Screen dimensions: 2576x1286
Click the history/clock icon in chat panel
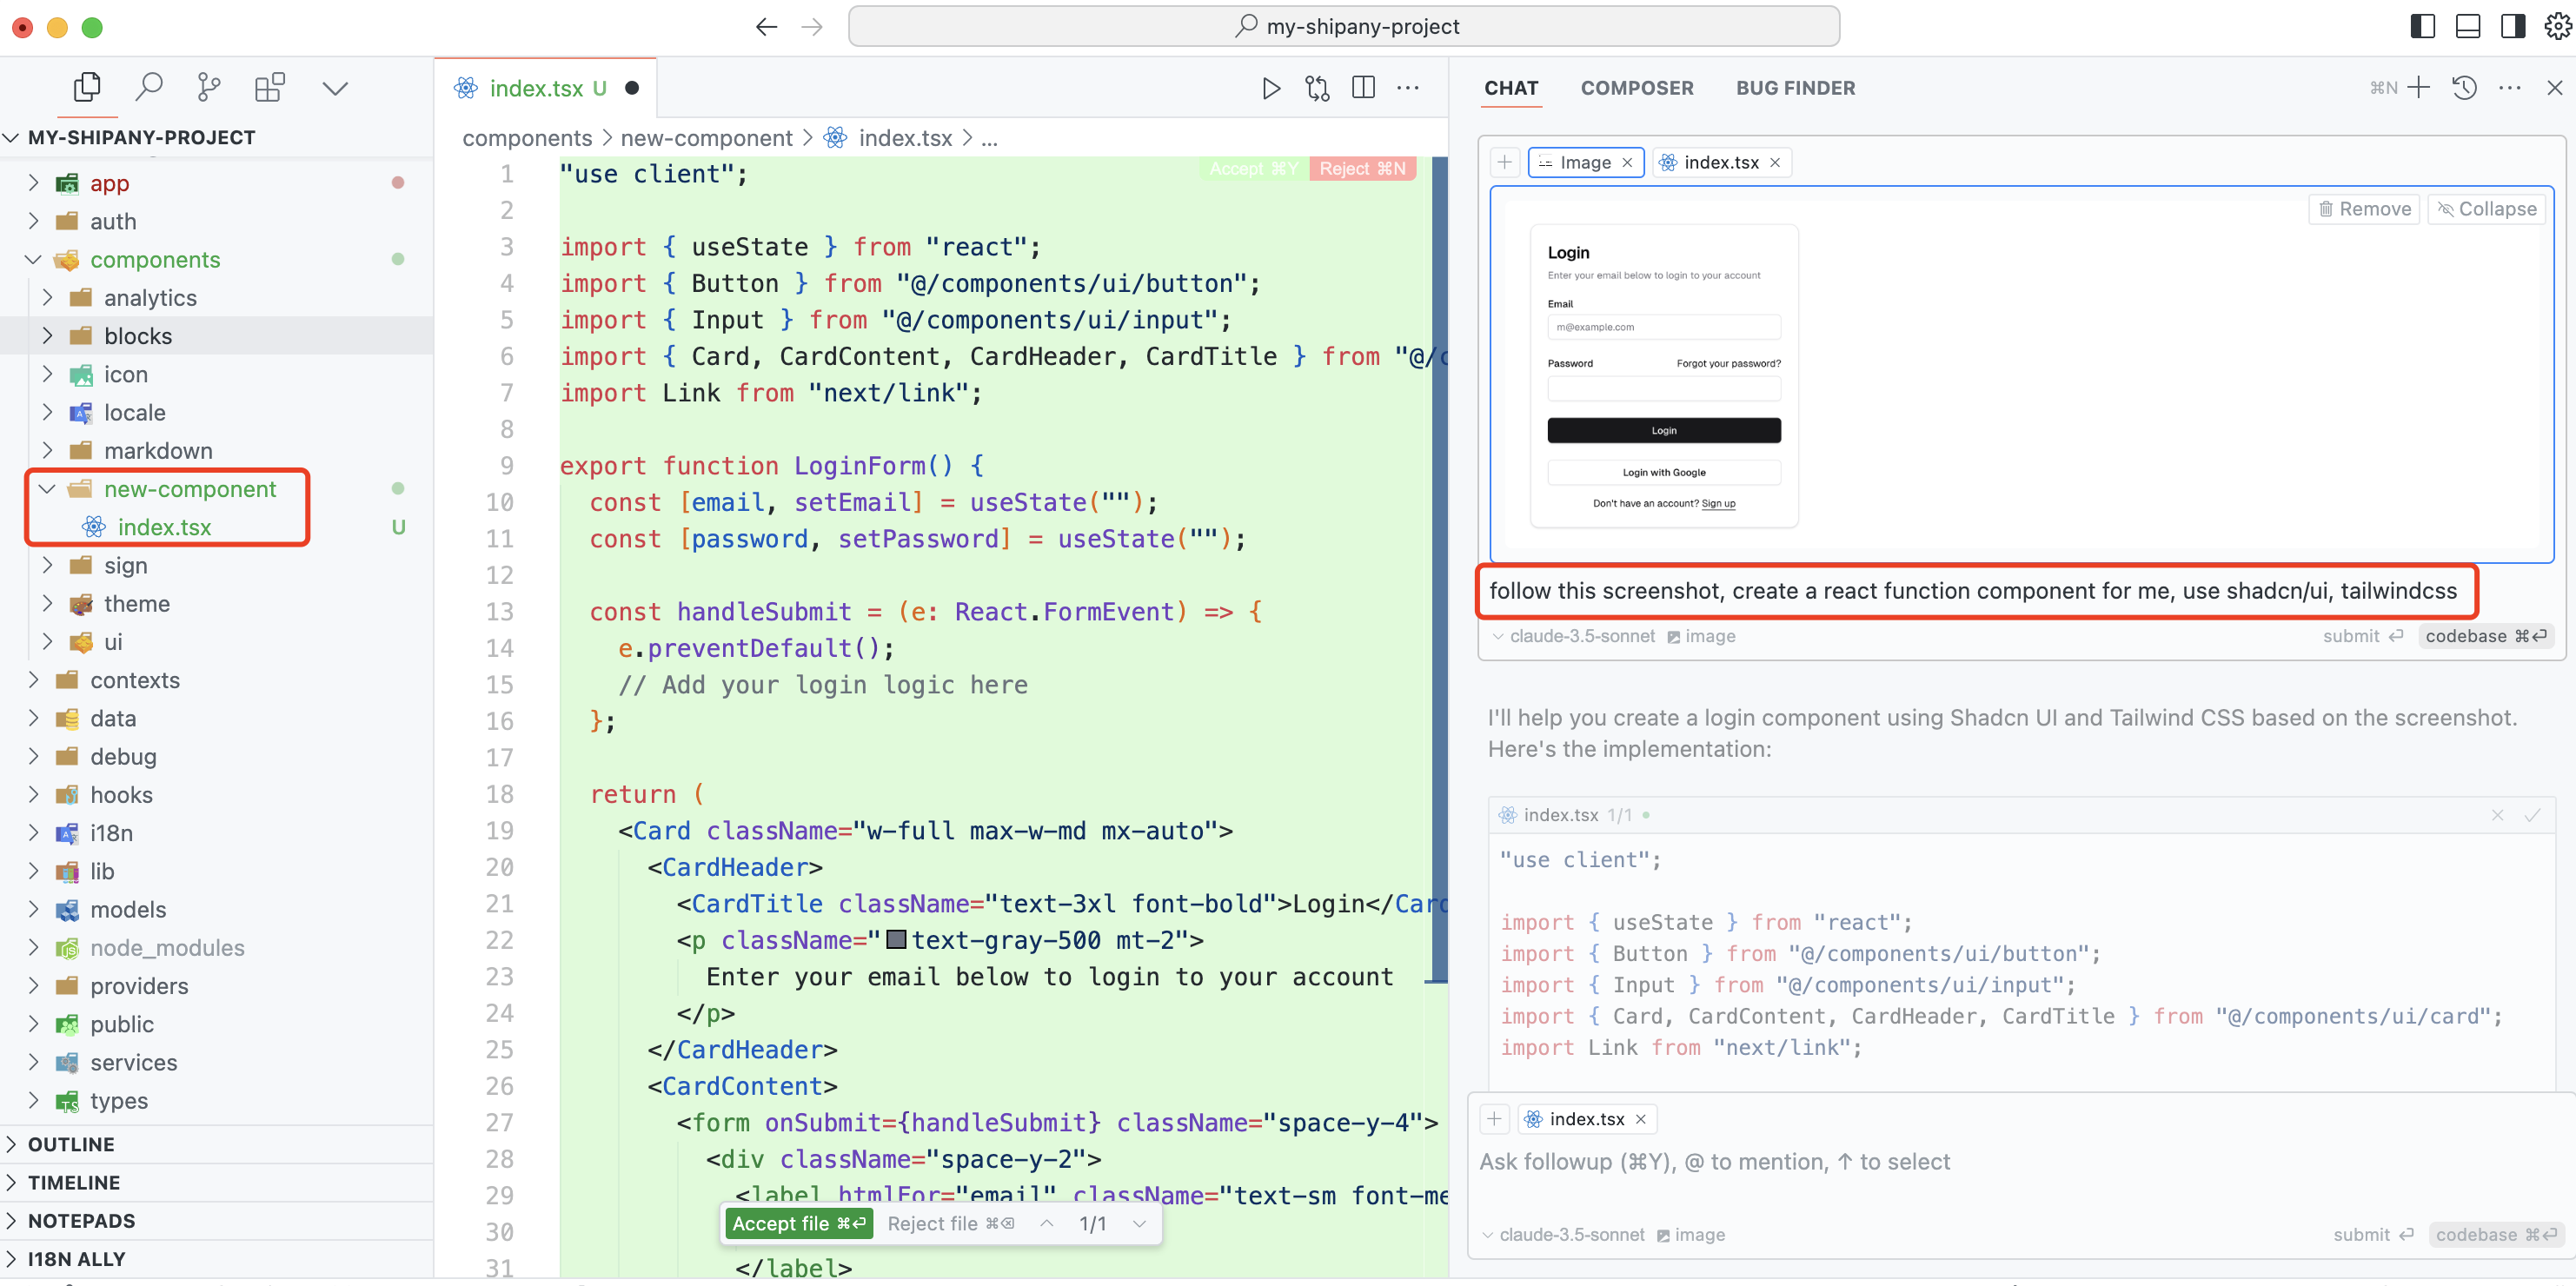[x=2464, y=89]
